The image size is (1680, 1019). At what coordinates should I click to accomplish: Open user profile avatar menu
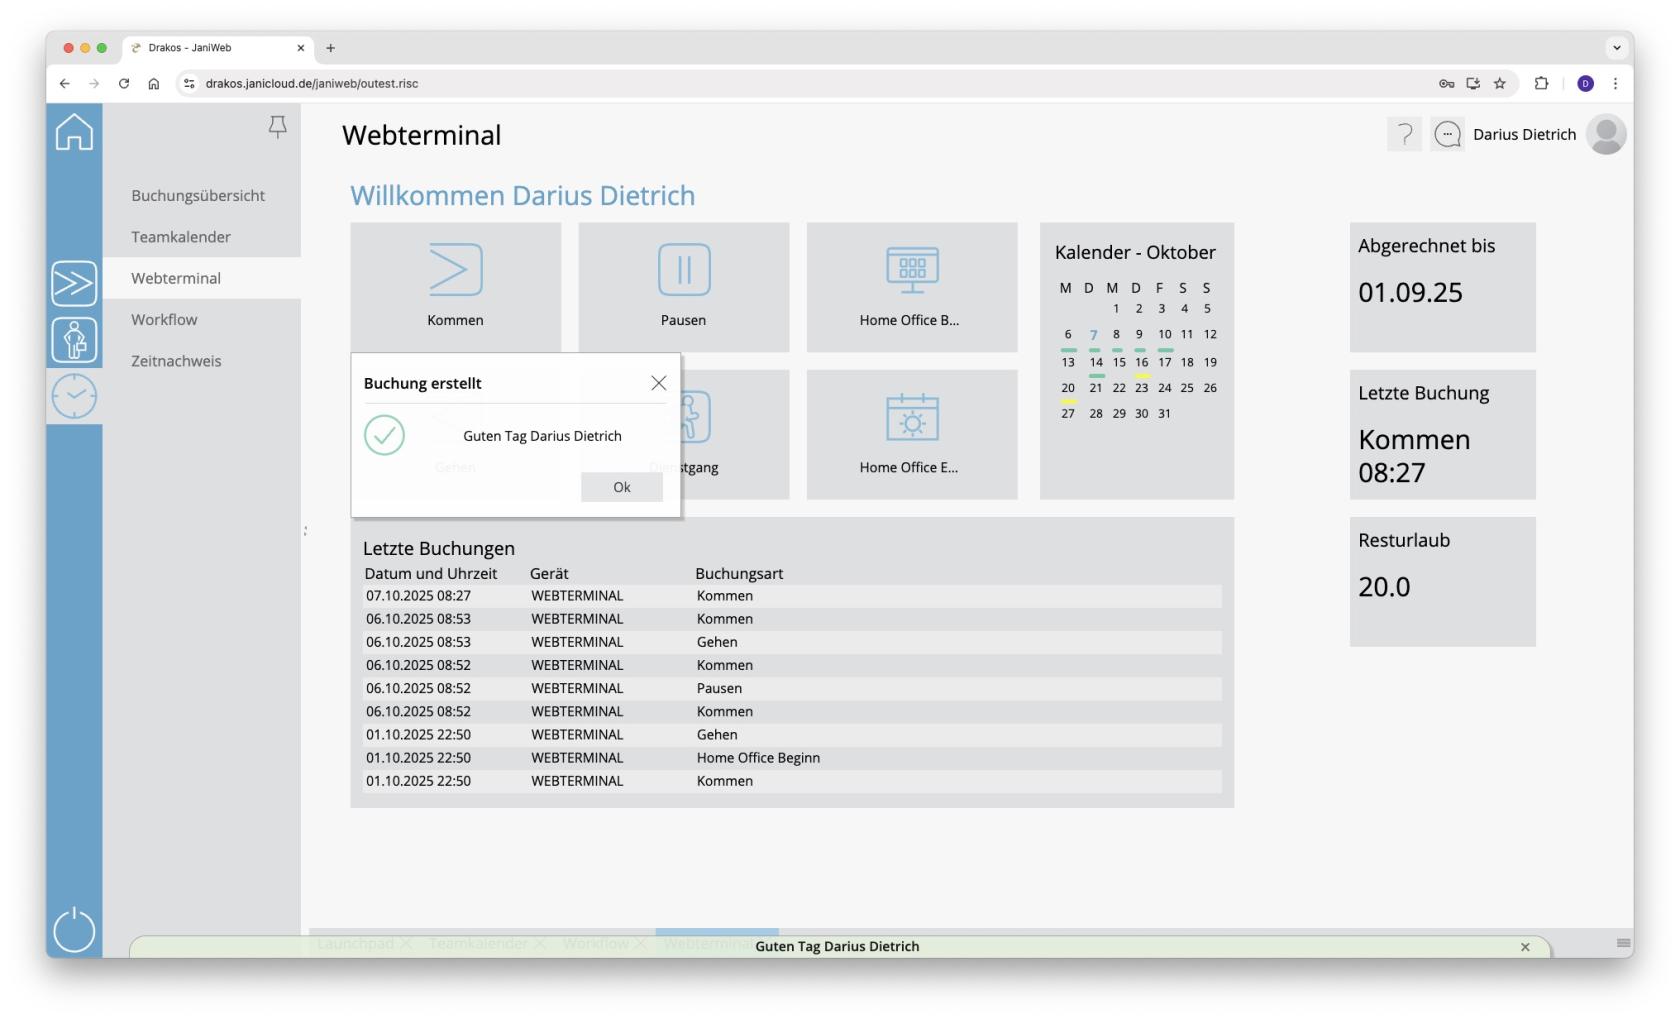pyautogui.click(x=1605, y=134)
